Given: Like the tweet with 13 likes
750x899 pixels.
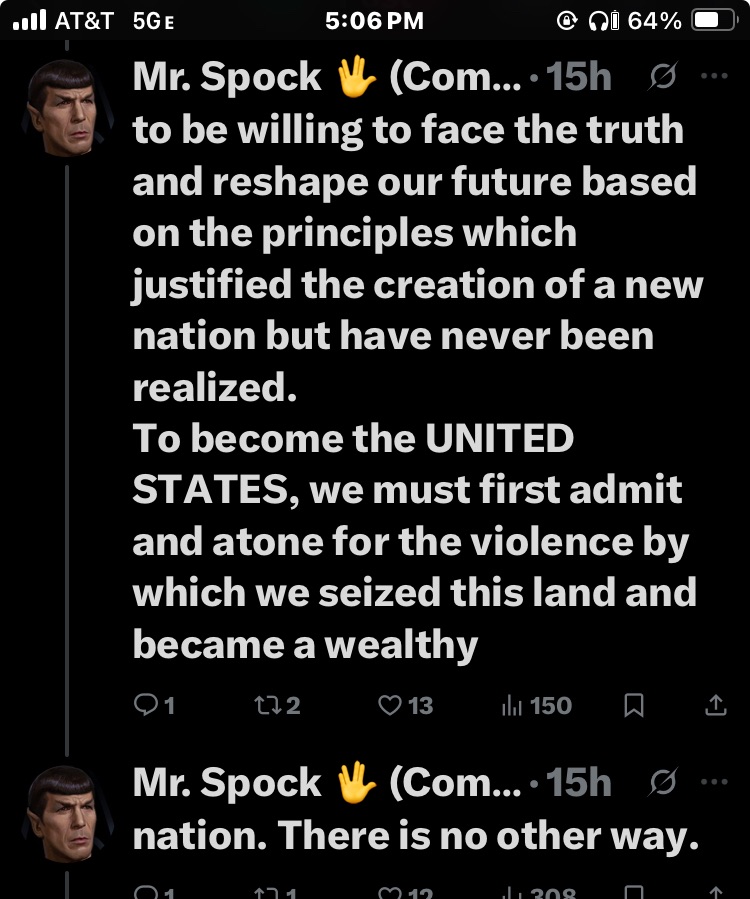Looking at the screenshot, I should point(390,706).
